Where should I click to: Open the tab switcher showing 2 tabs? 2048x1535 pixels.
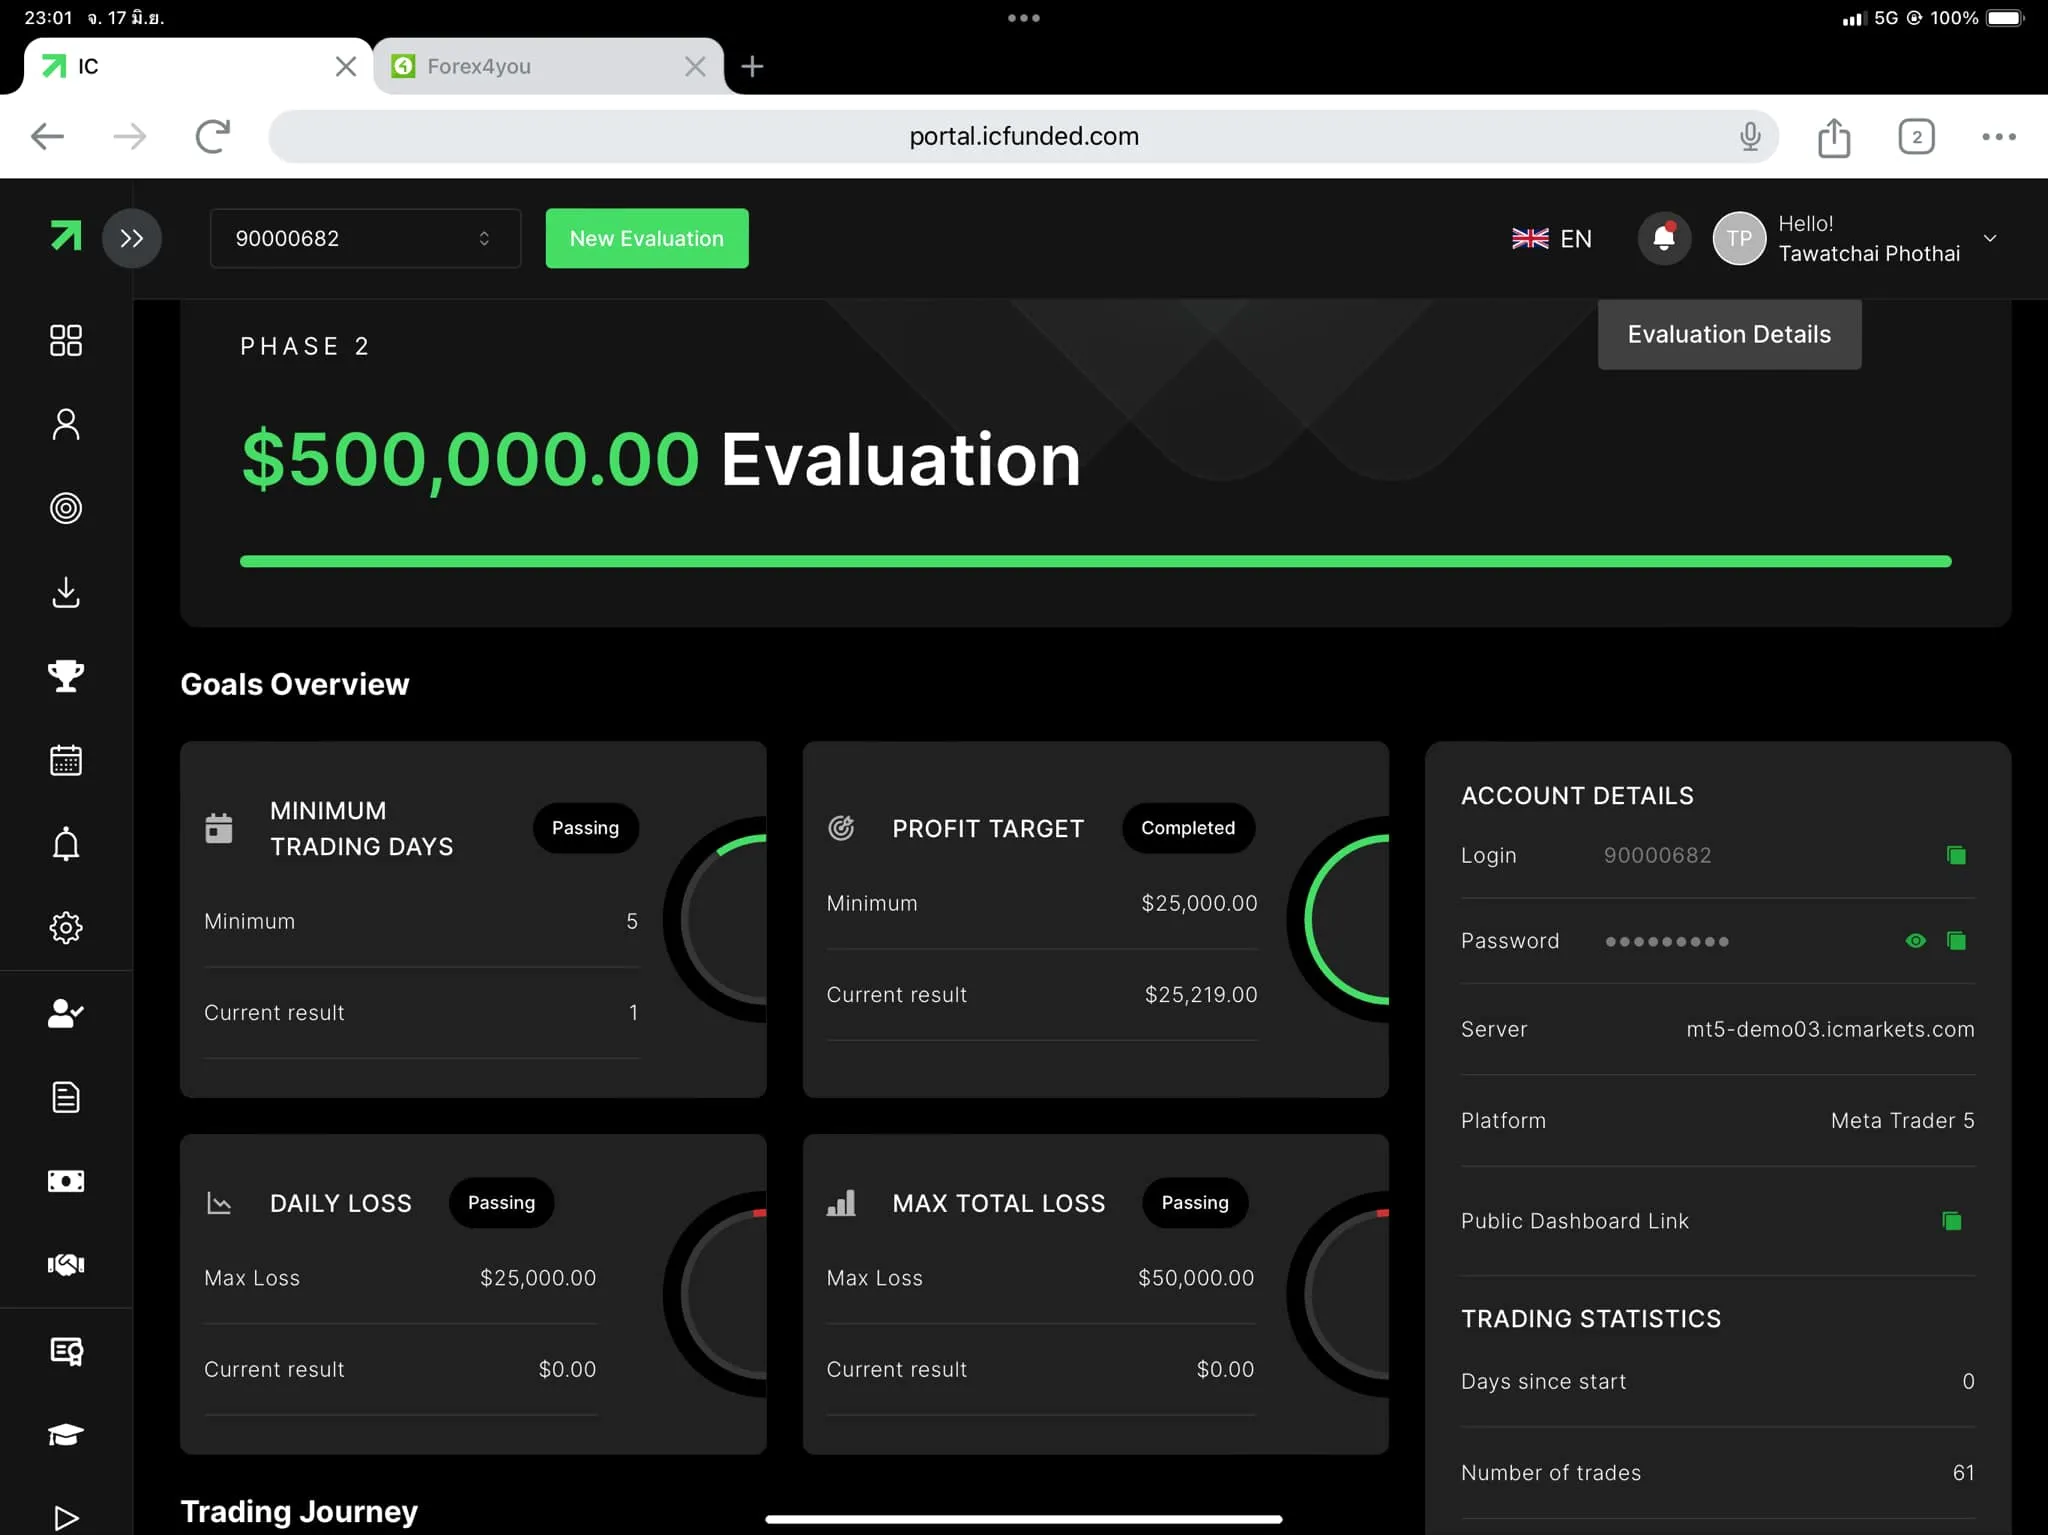(1916, 136)
